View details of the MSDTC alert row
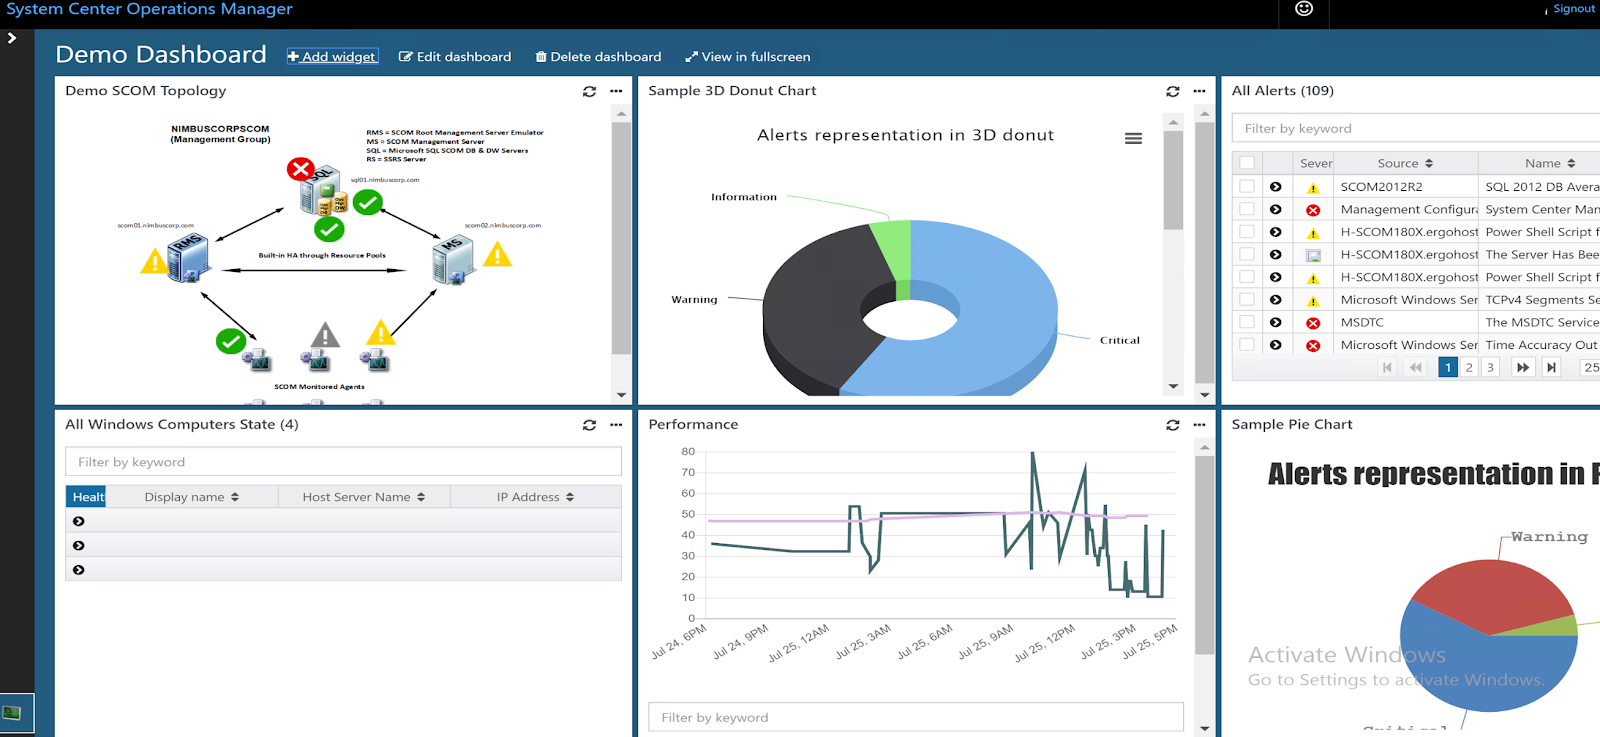Image resolution: width=1600 pixels, height=737 pixels. click(1275, 322)
